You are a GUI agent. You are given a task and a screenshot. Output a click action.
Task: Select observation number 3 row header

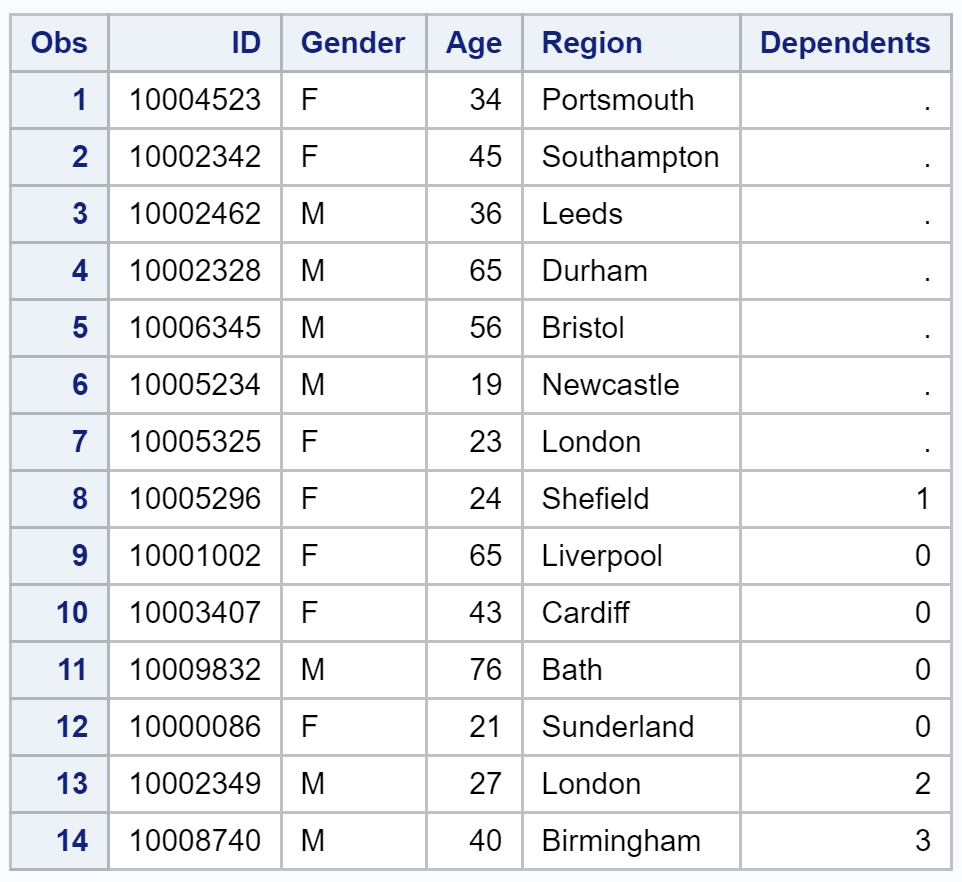coord(59,214)
